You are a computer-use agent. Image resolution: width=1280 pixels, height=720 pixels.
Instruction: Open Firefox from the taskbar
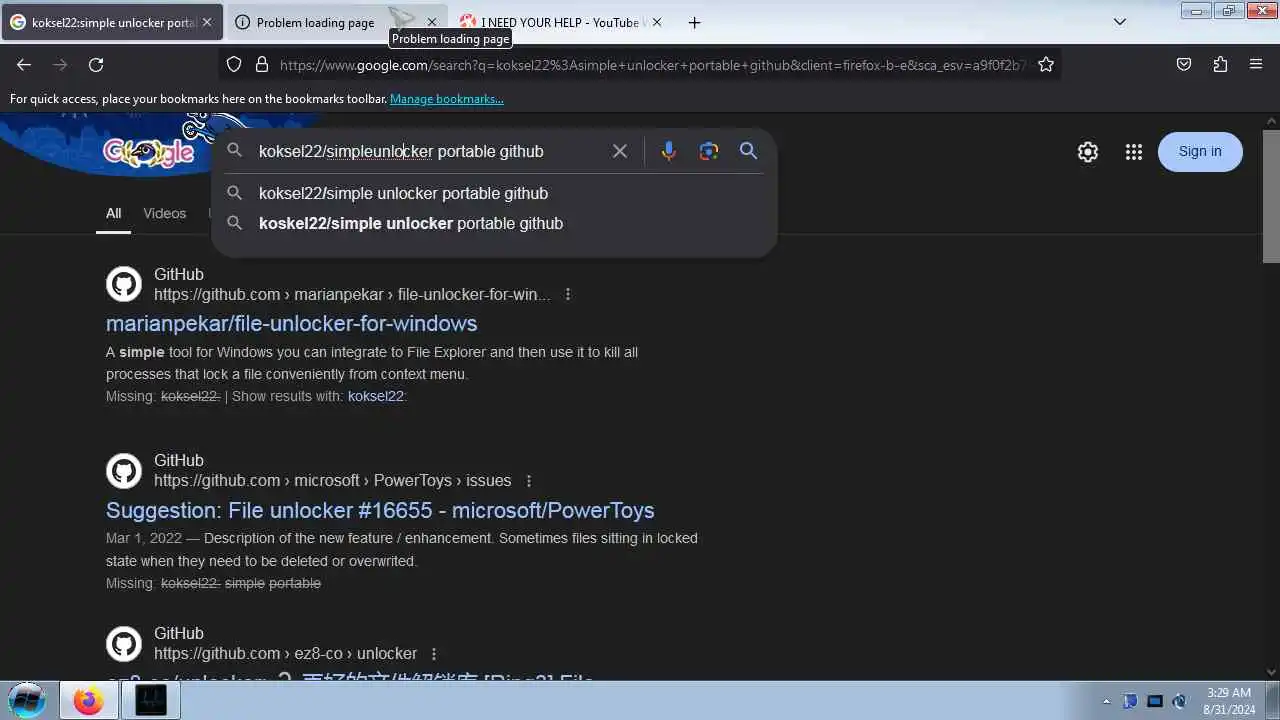point(88,701)
